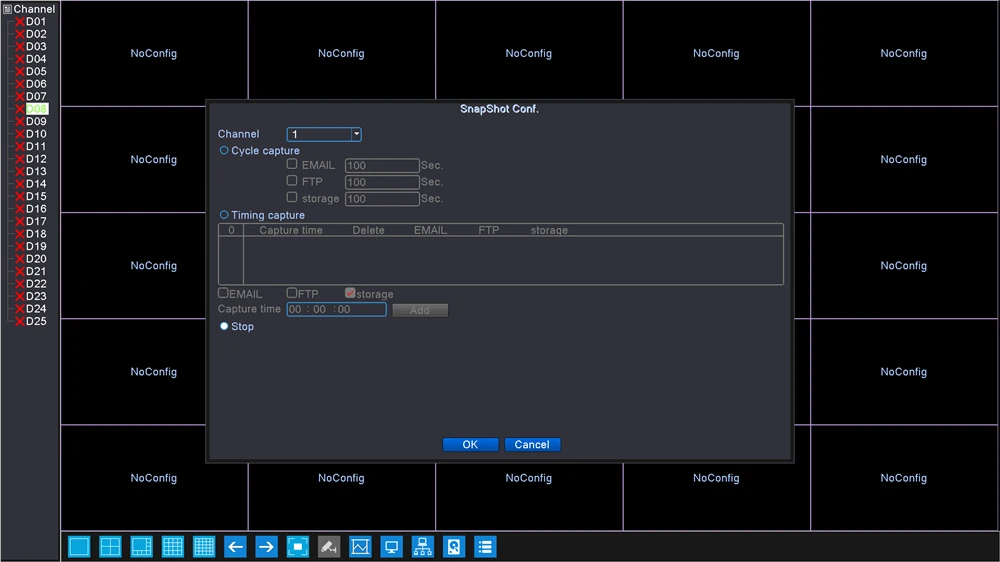
Task: Select the Timing capture radio button
Action: pyautogui.click(x=224, y=215)
